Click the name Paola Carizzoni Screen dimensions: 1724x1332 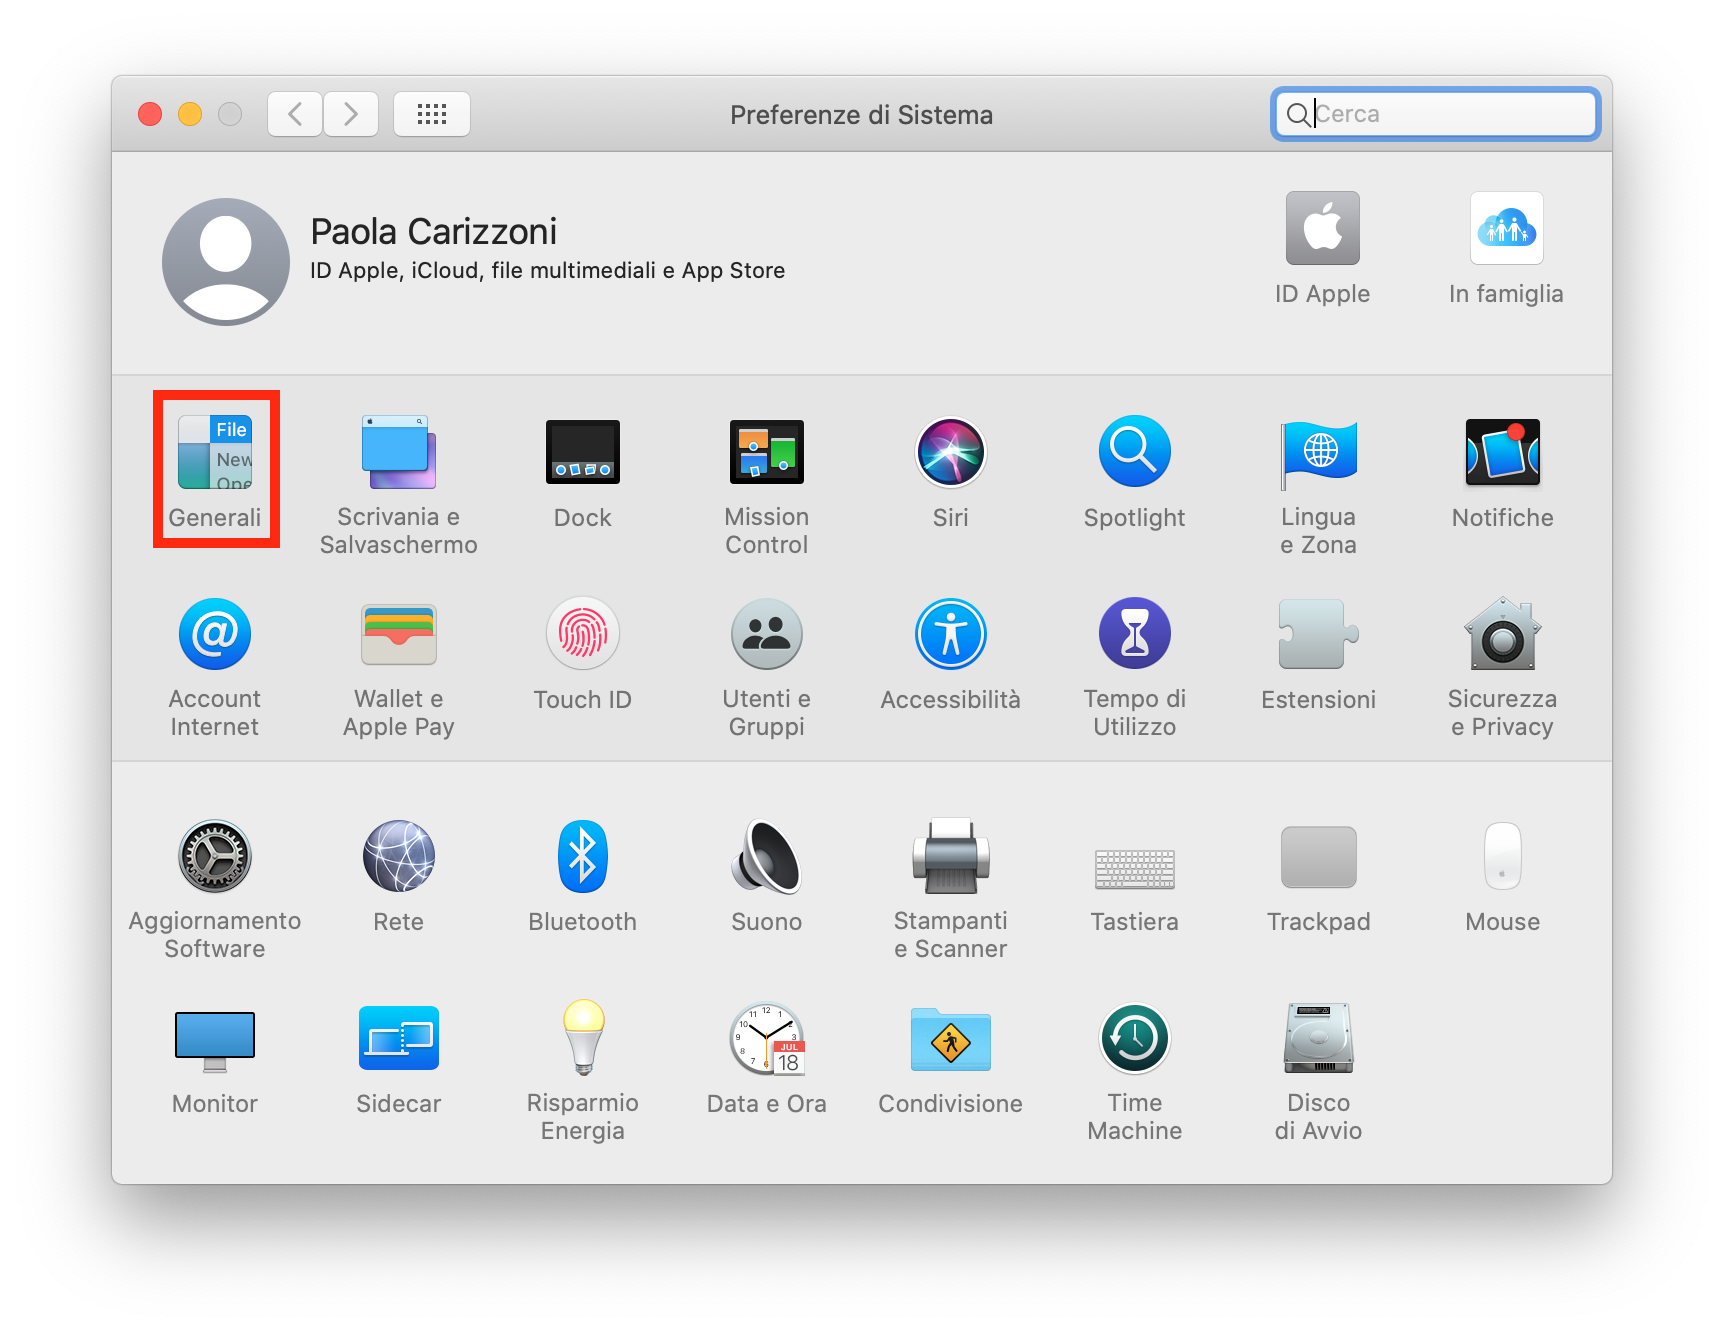[434, 232]
